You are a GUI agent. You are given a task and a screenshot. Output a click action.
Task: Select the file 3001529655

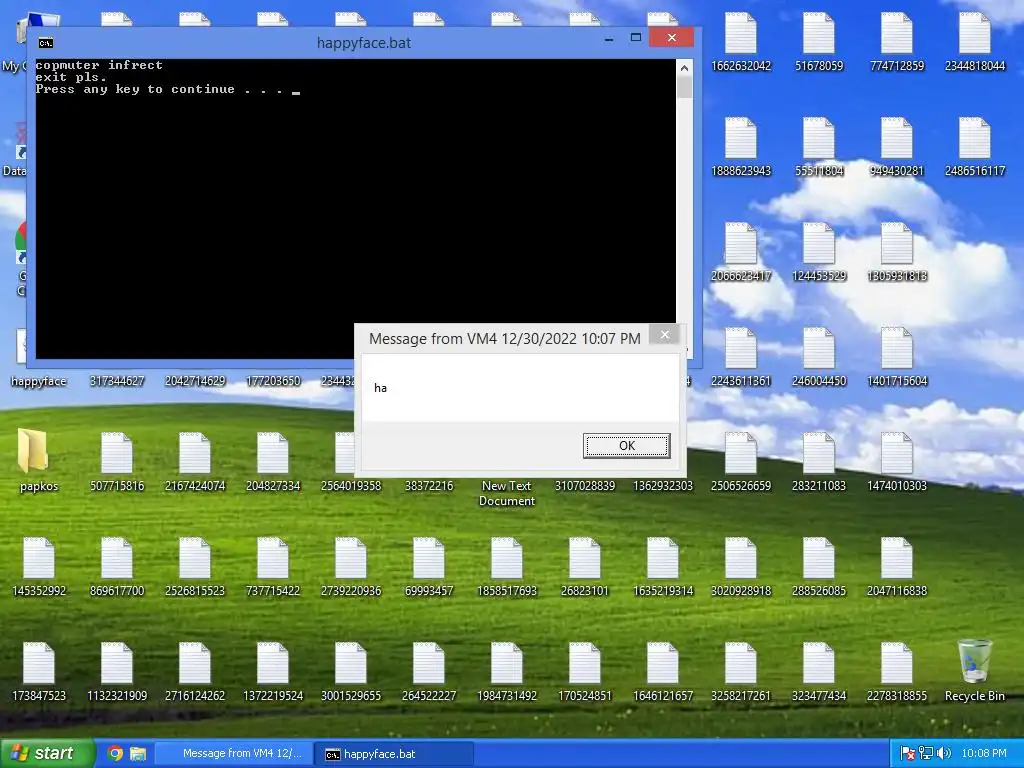click(x=351, y=673)
